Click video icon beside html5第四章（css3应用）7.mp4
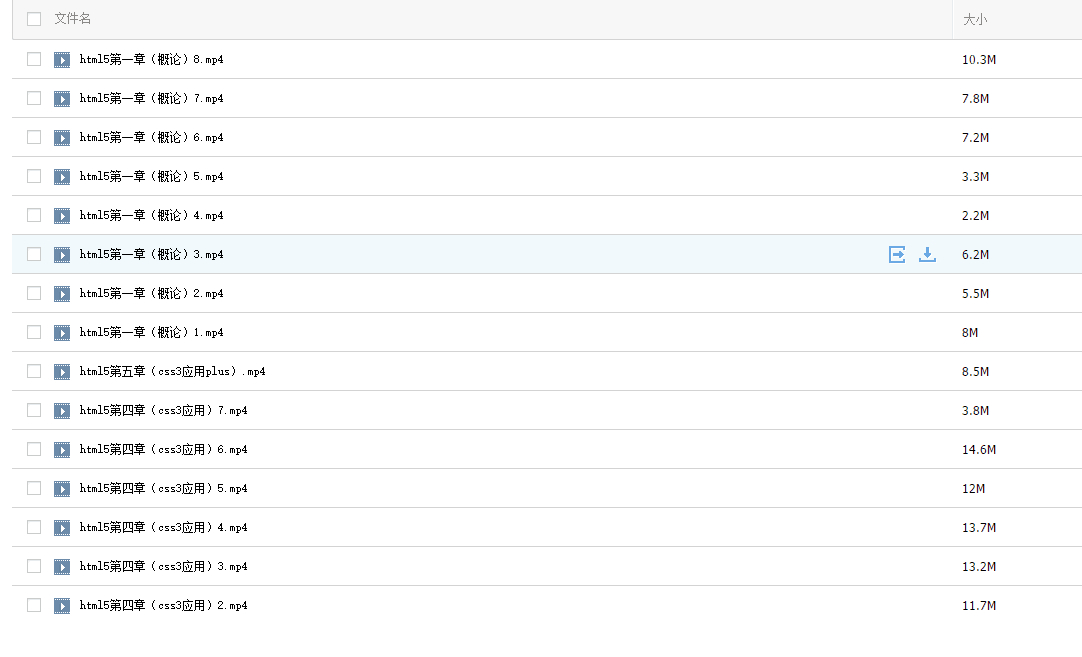Screen dimensions: 1082x657 pyautogui.click(x=62, y=411)
